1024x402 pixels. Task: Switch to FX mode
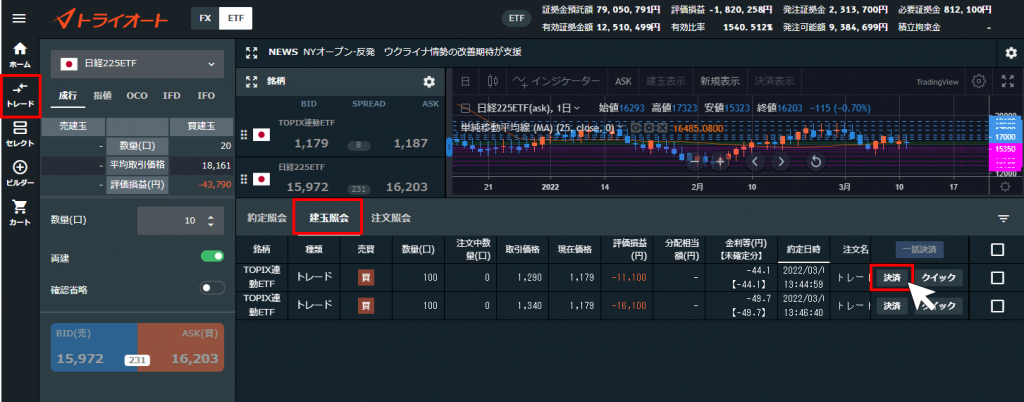[205, 18]
